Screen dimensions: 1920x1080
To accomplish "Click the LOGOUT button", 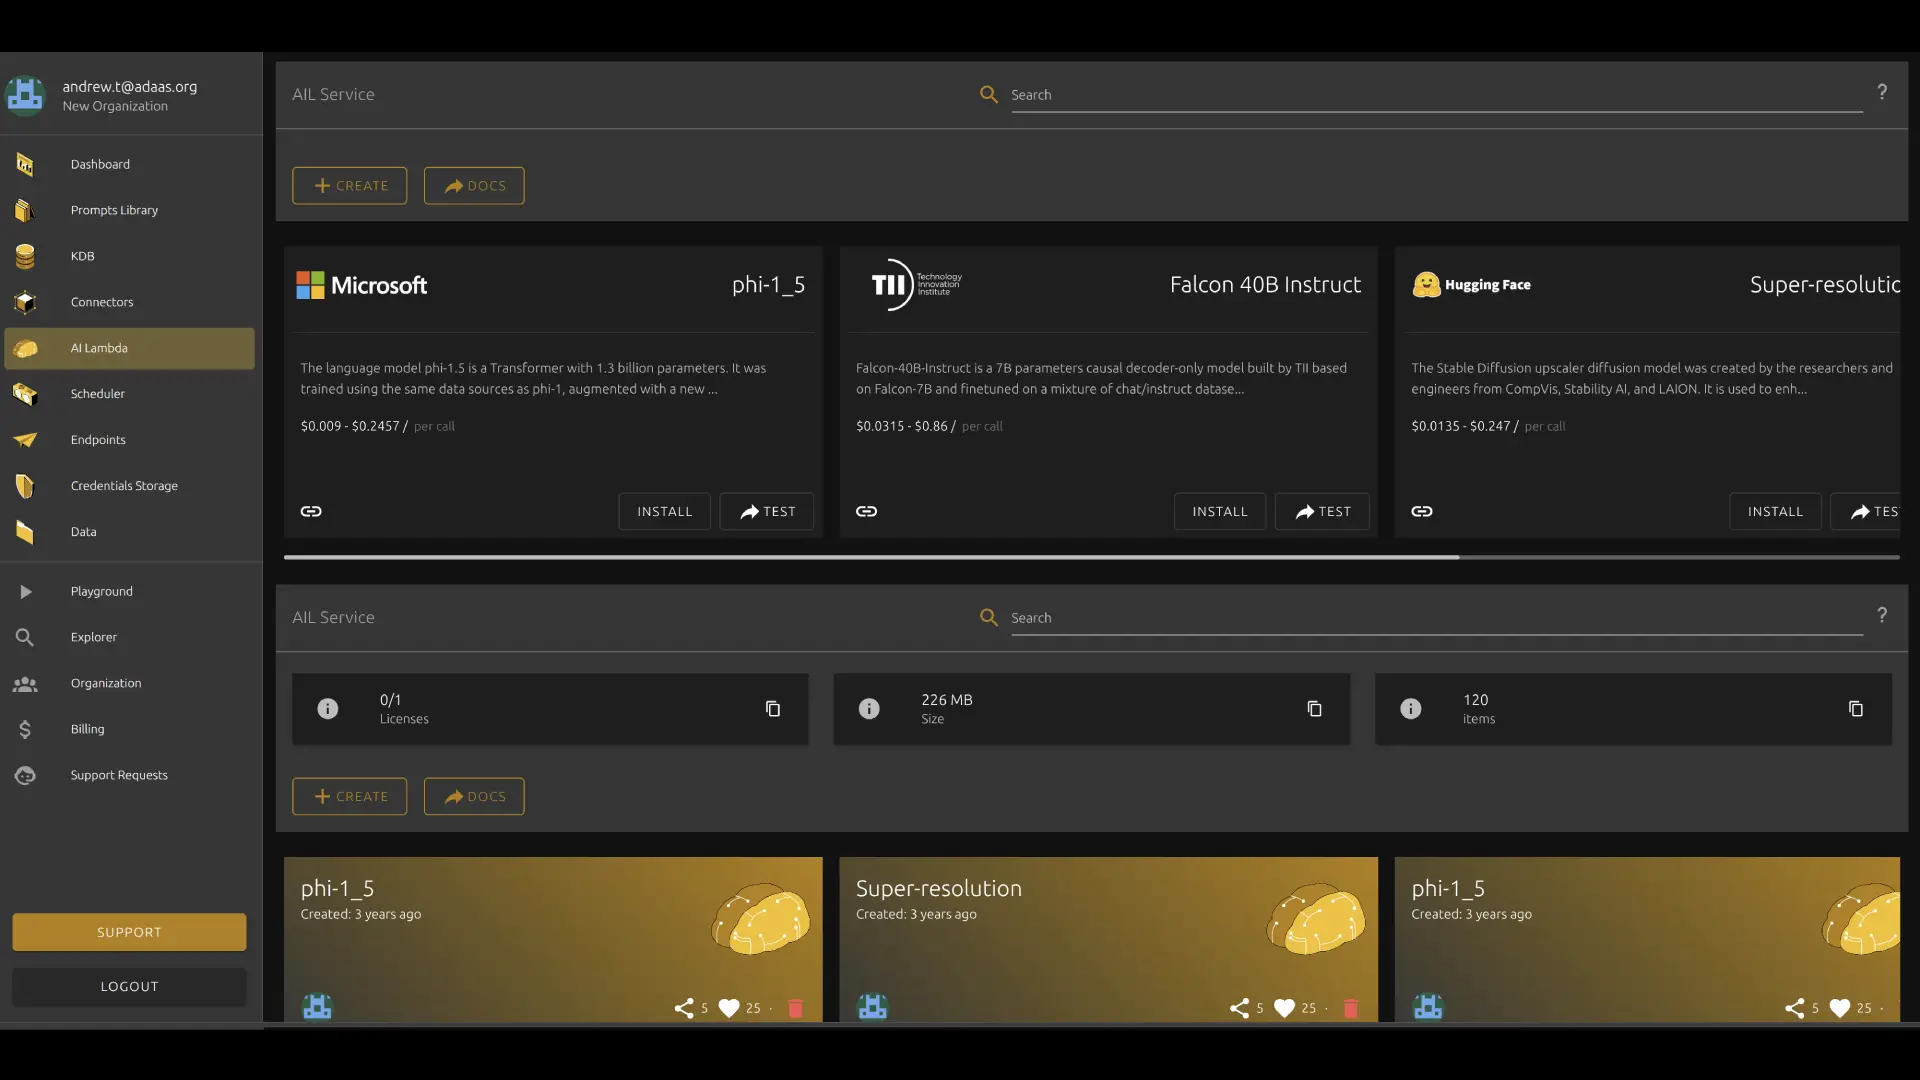I will coord(129,986).
